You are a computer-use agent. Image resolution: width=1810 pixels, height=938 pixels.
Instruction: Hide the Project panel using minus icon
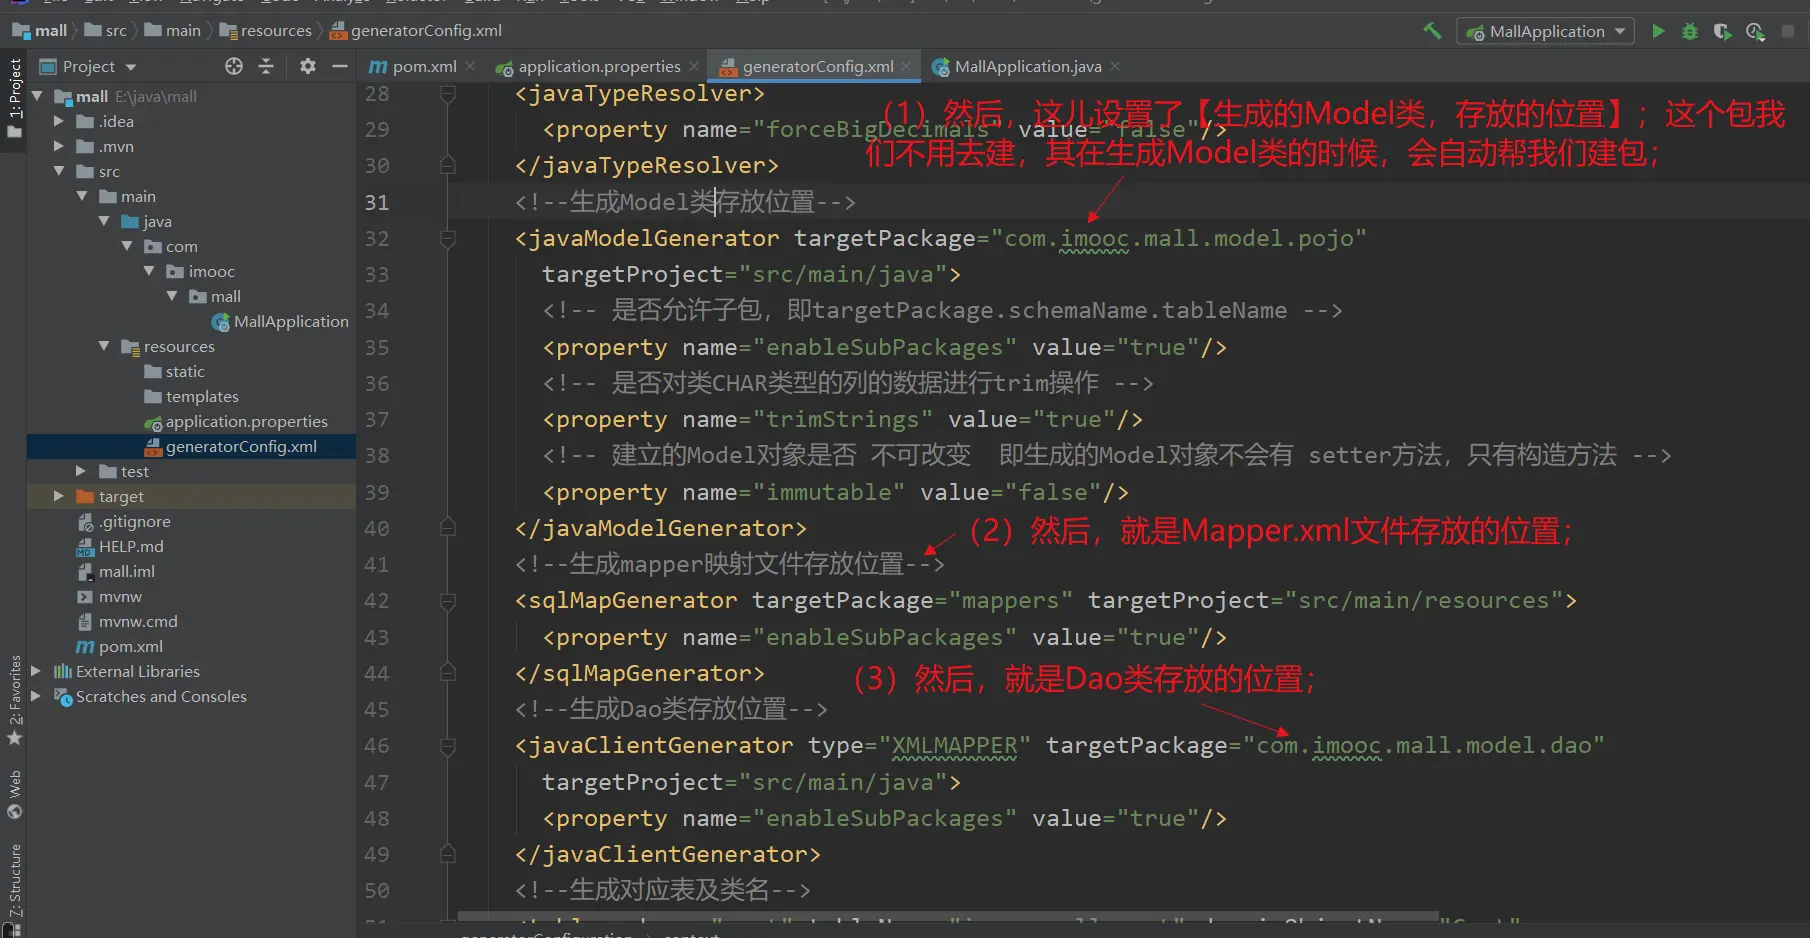click(340, 66)
